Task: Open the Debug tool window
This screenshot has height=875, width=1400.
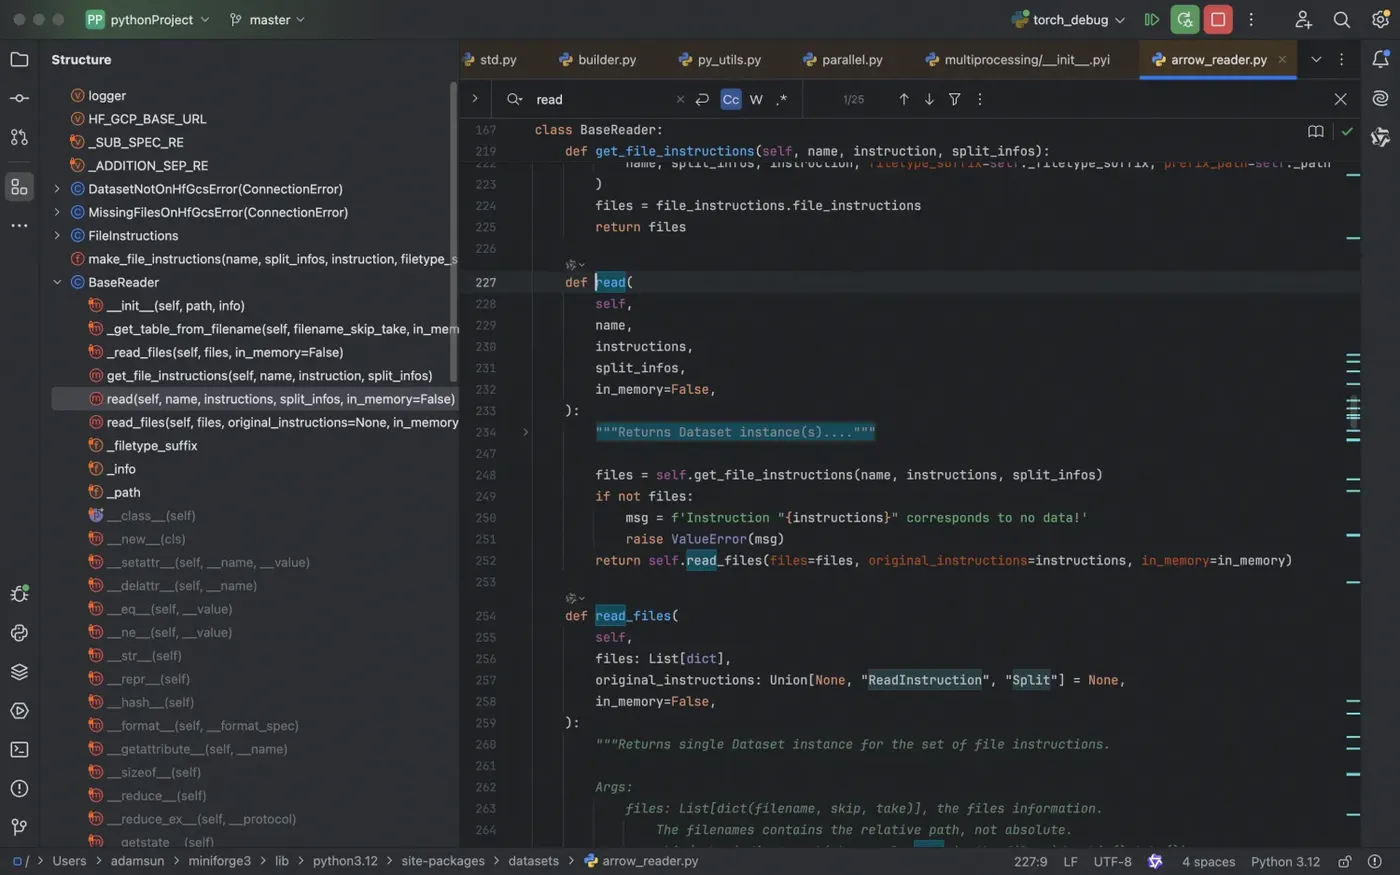Action: (19, 594)
